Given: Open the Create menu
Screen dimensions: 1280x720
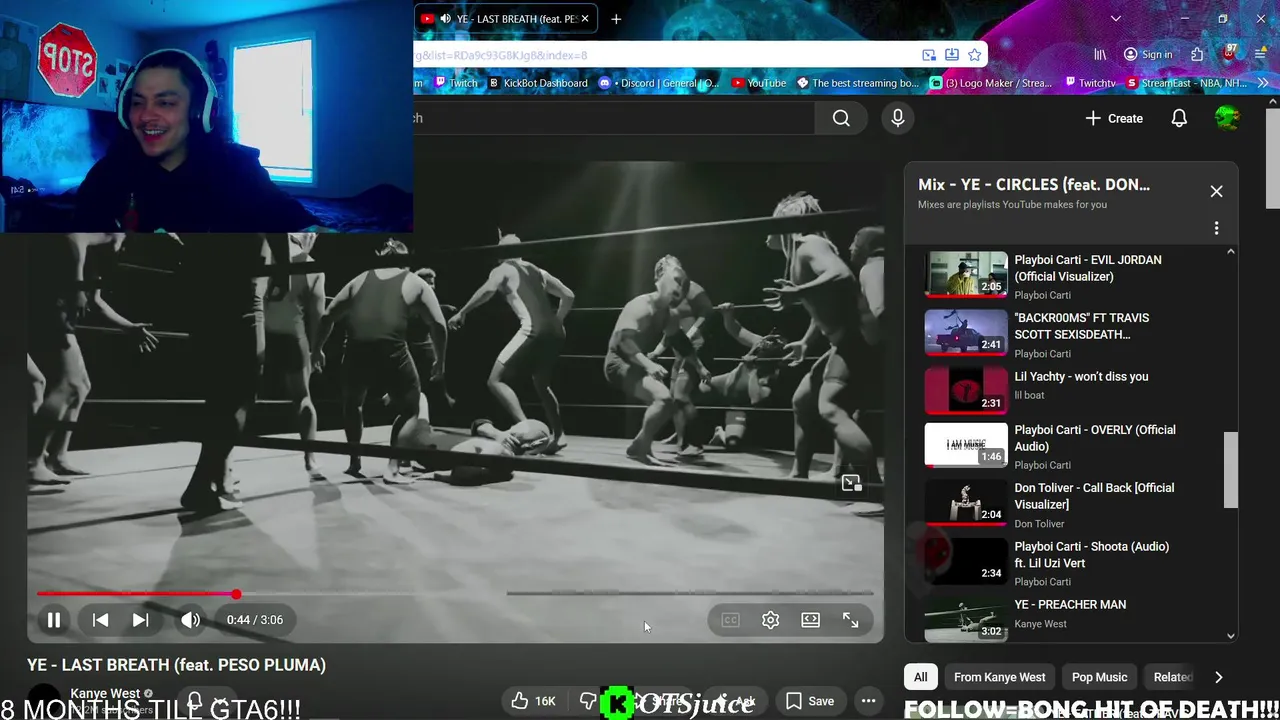Looking at the screenshot, I should (1114, 118).
